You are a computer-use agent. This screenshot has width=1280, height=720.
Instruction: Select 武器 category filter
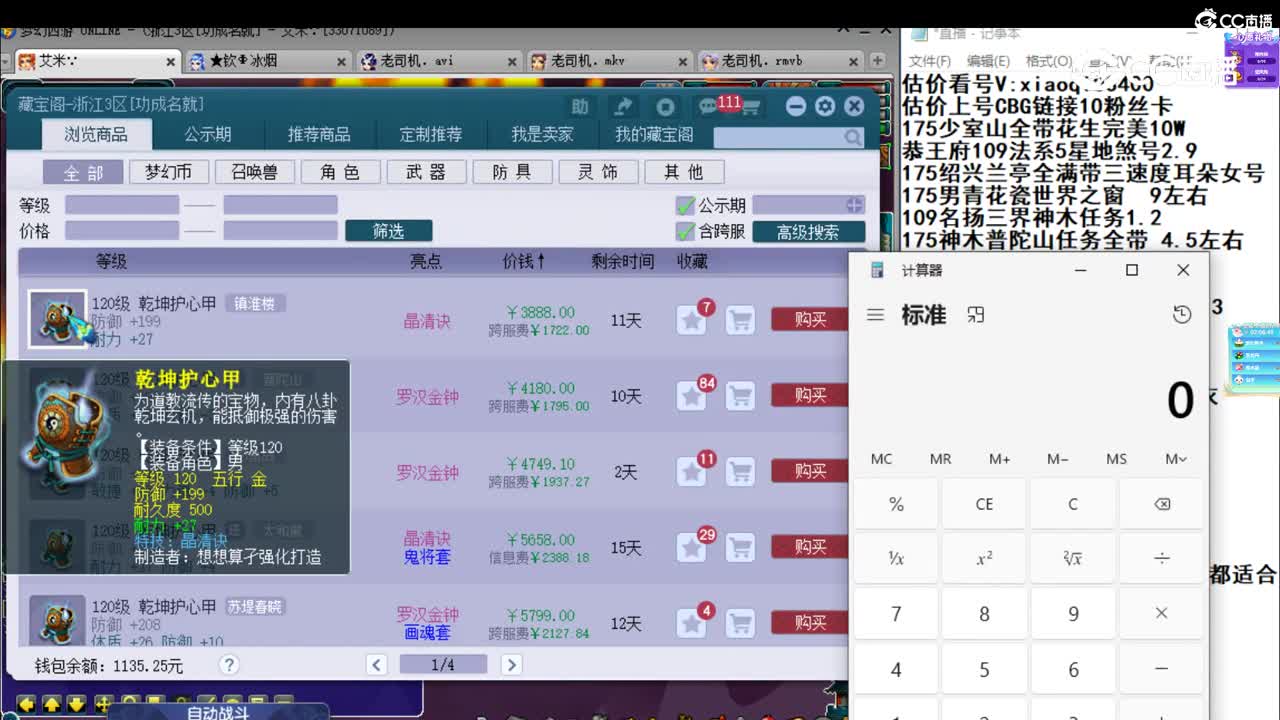tap(426, 172)
